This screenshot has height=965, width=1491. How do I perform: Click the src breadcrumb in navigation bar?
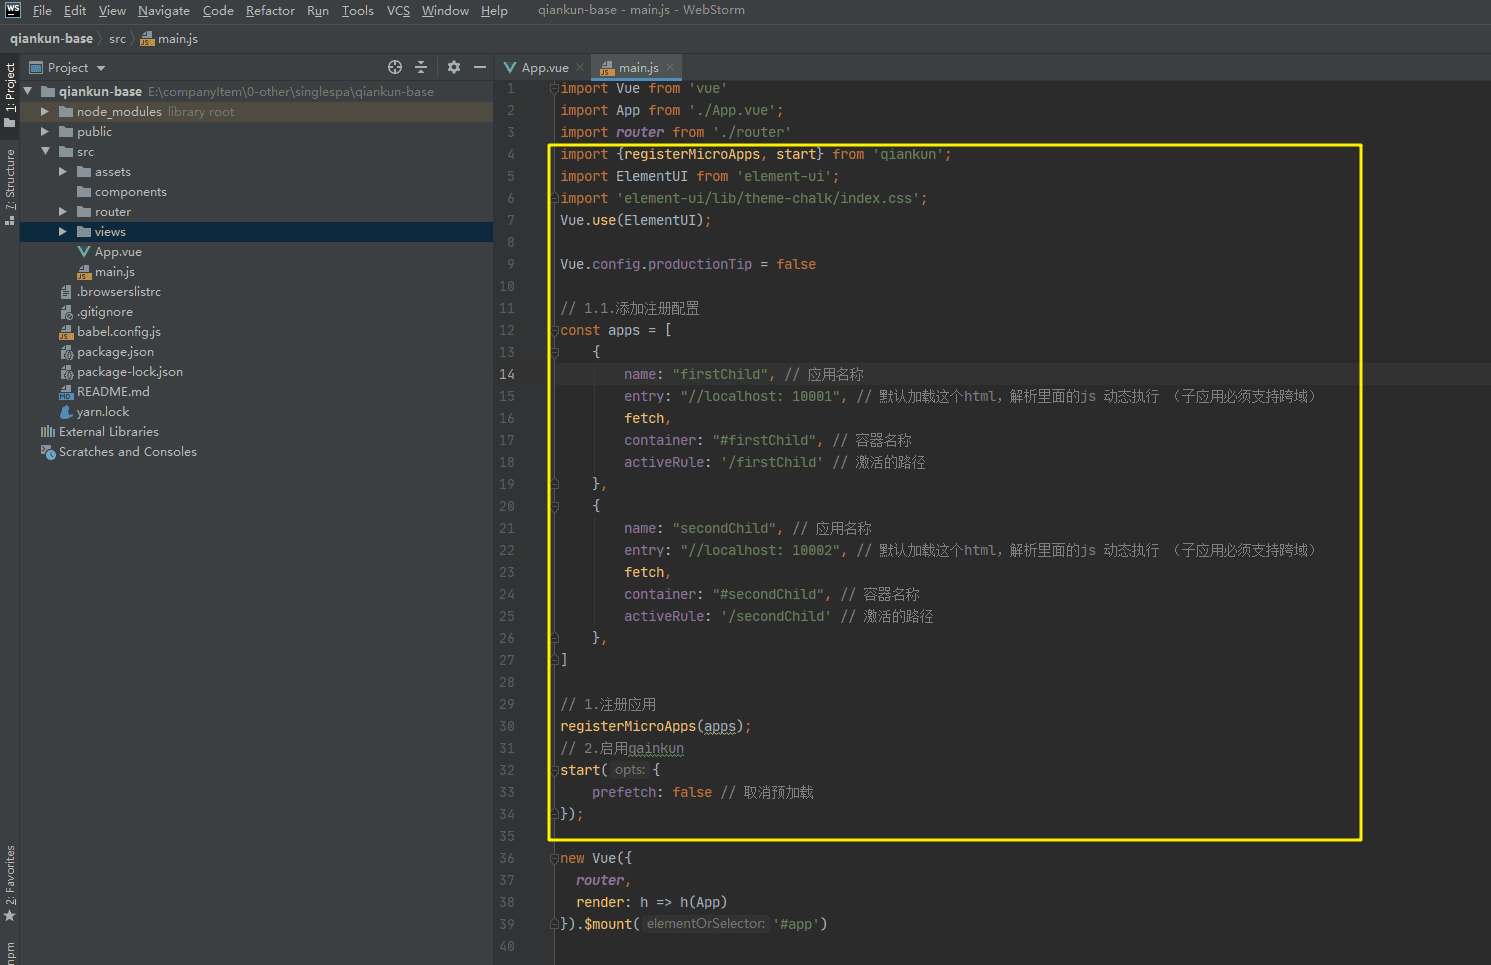pos(117,39)
